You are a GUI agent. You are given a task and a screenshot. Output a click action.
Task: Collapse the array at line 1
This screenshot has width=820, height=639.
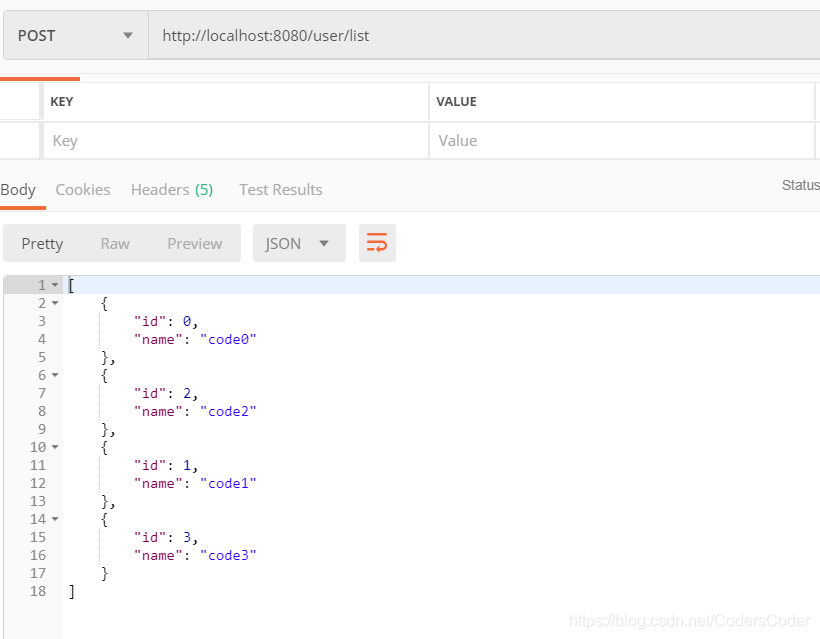(55, 285)
